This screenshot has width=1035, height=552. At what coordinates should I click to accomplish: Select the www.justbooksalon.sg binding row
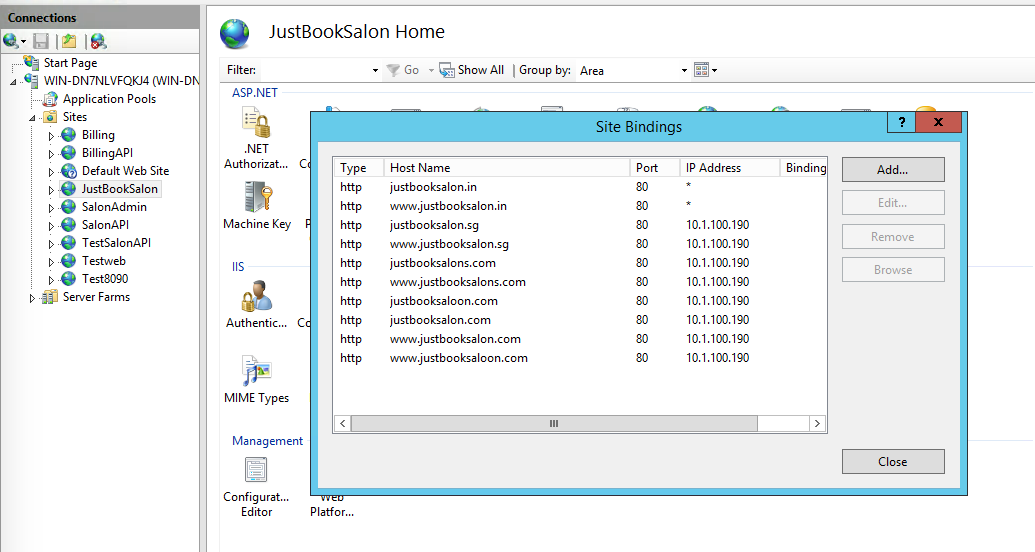(x=580, y=244)
